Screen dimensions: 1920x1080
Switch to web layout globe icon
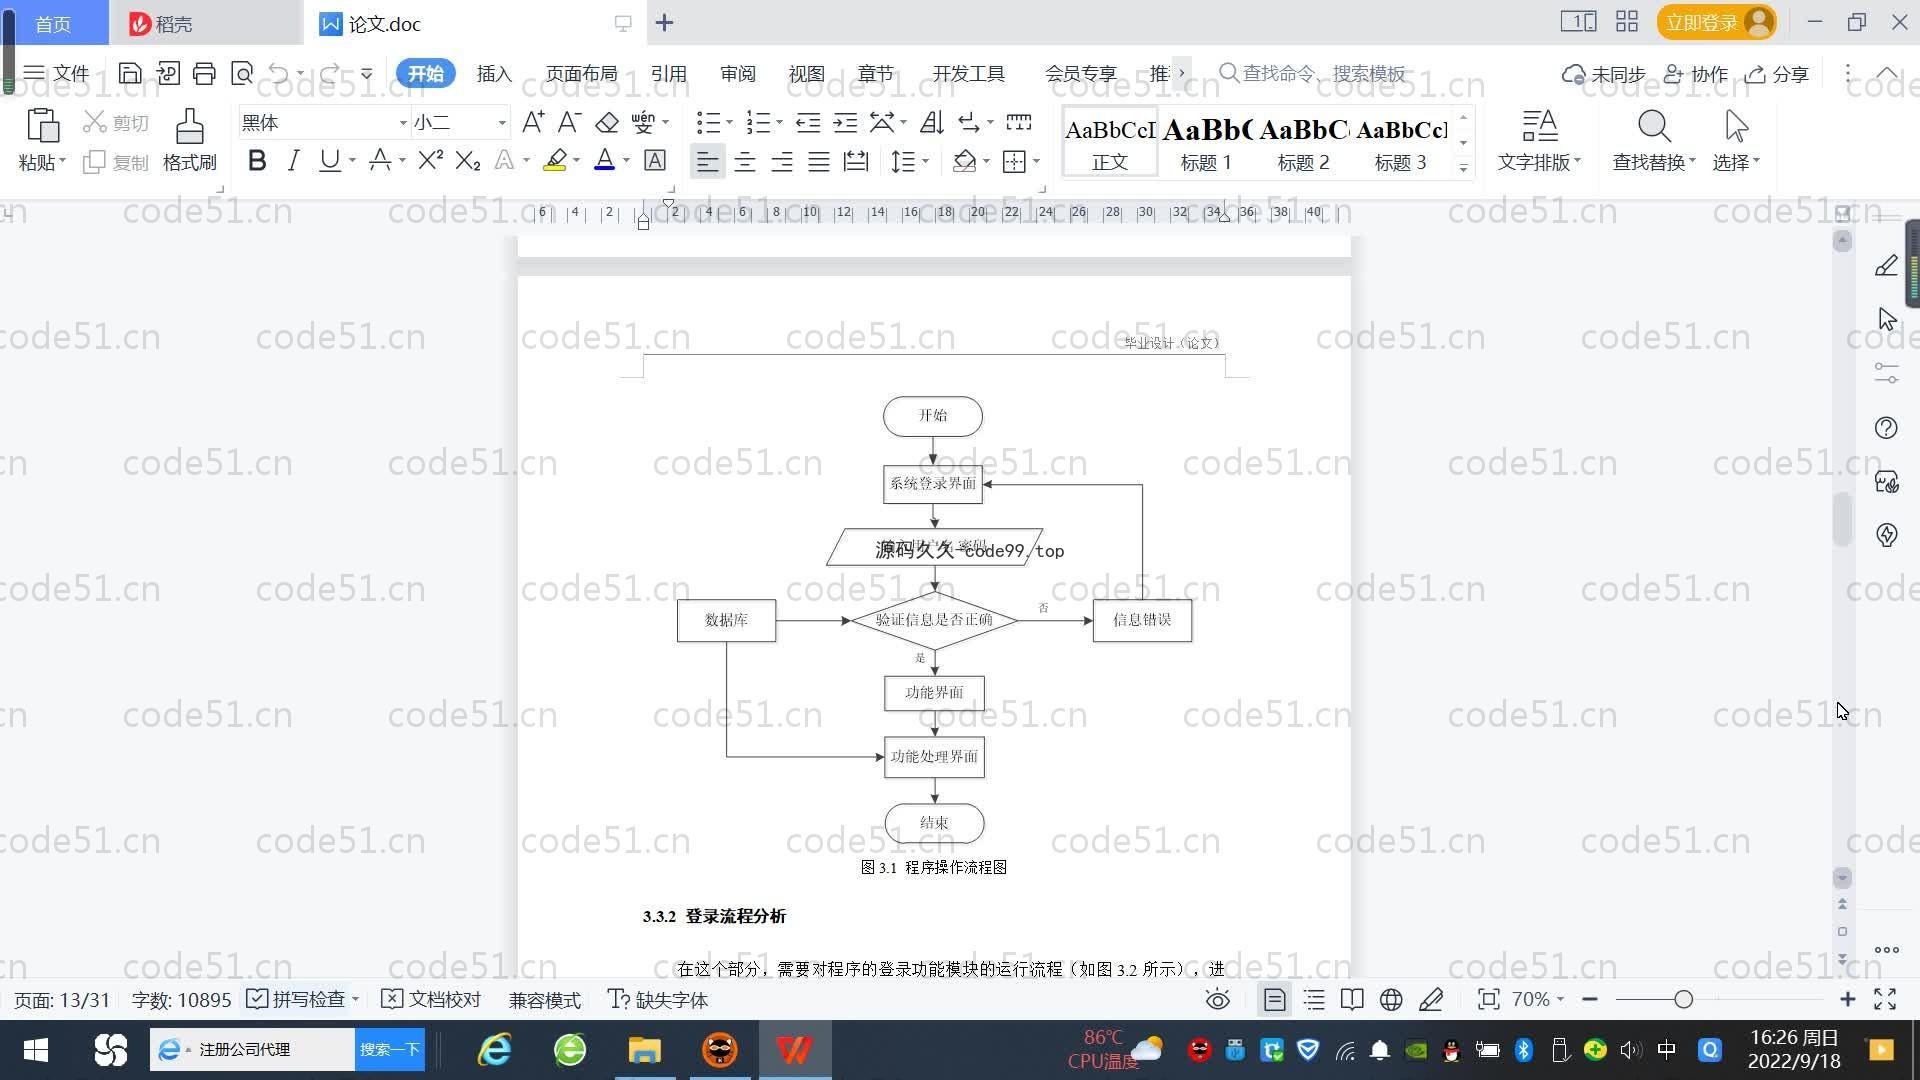(x=1391, y=999)
